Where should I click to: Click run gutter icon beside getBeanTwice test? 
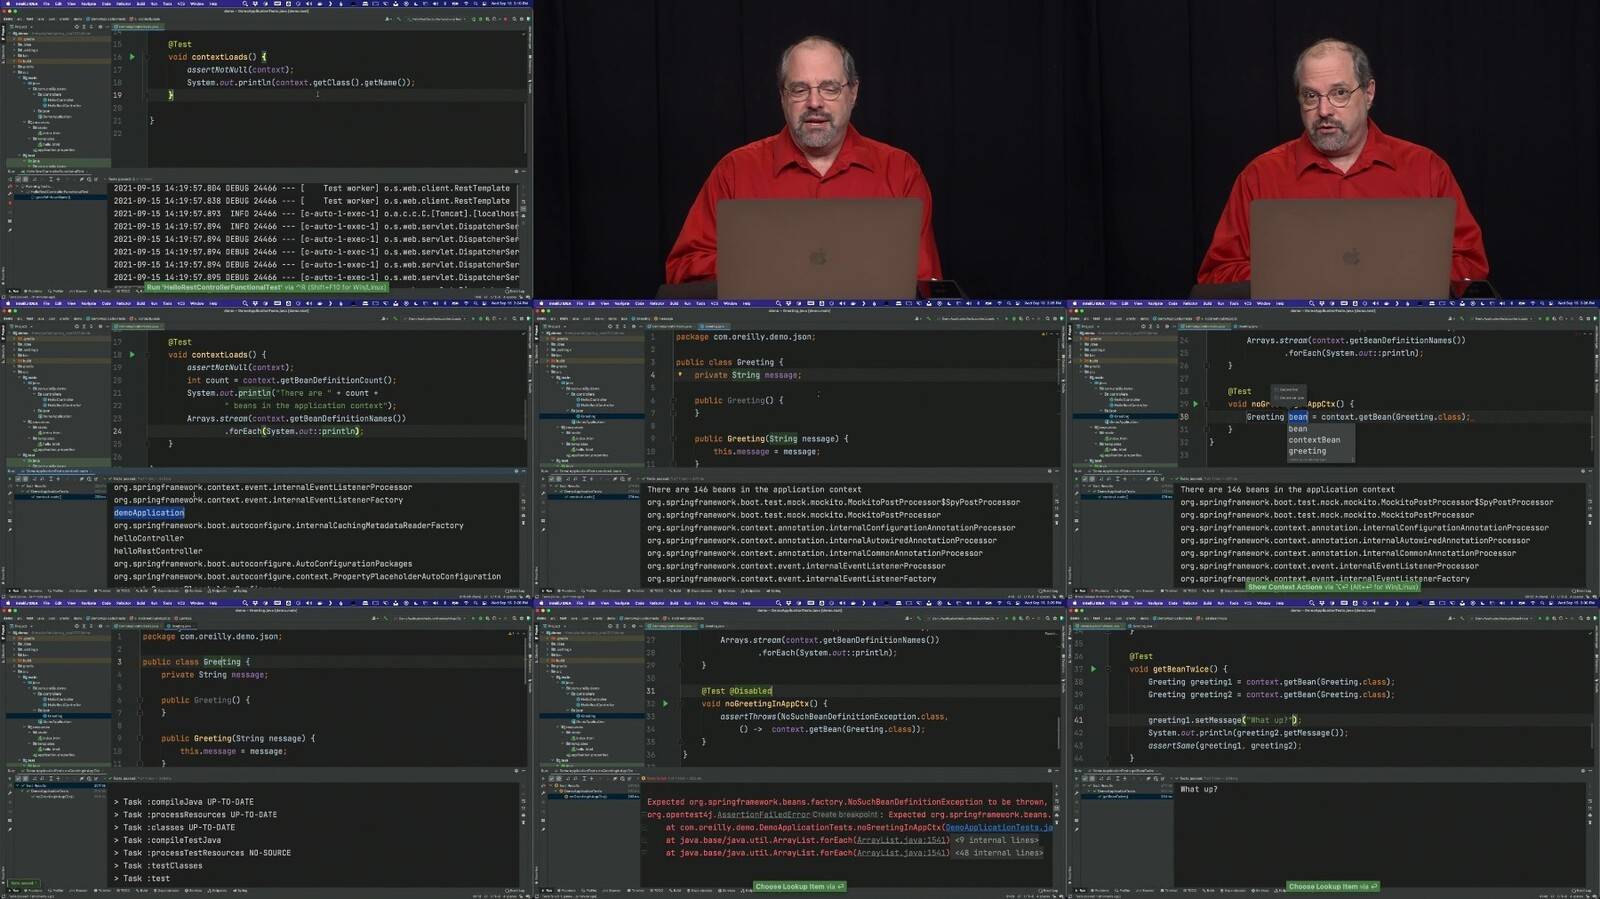(x=1093, y=669)
